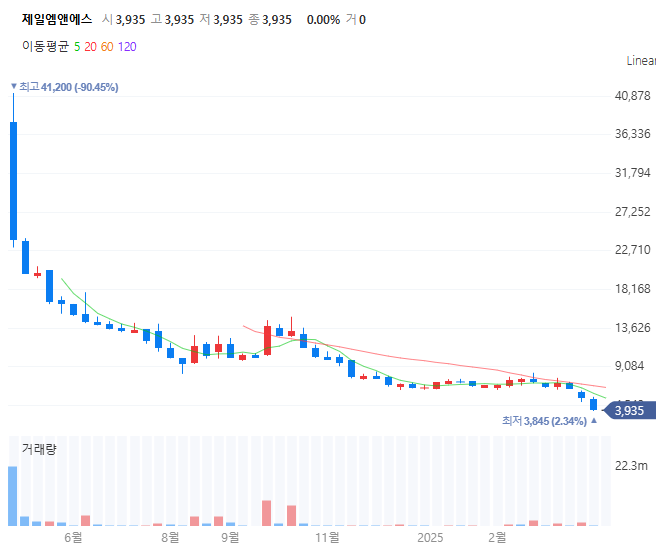Click the 2025 date axis label
This screenshot has width=656, height=549.
(430, 537)
